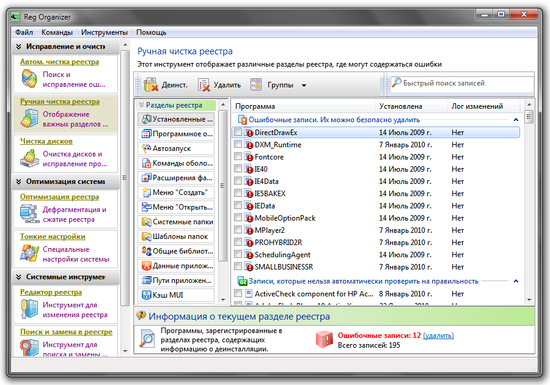Image resolution: width=550 pixels, height=385 pixels.
Task: Click the Шаблоны папок section icon
Action: tap(146, 237)
